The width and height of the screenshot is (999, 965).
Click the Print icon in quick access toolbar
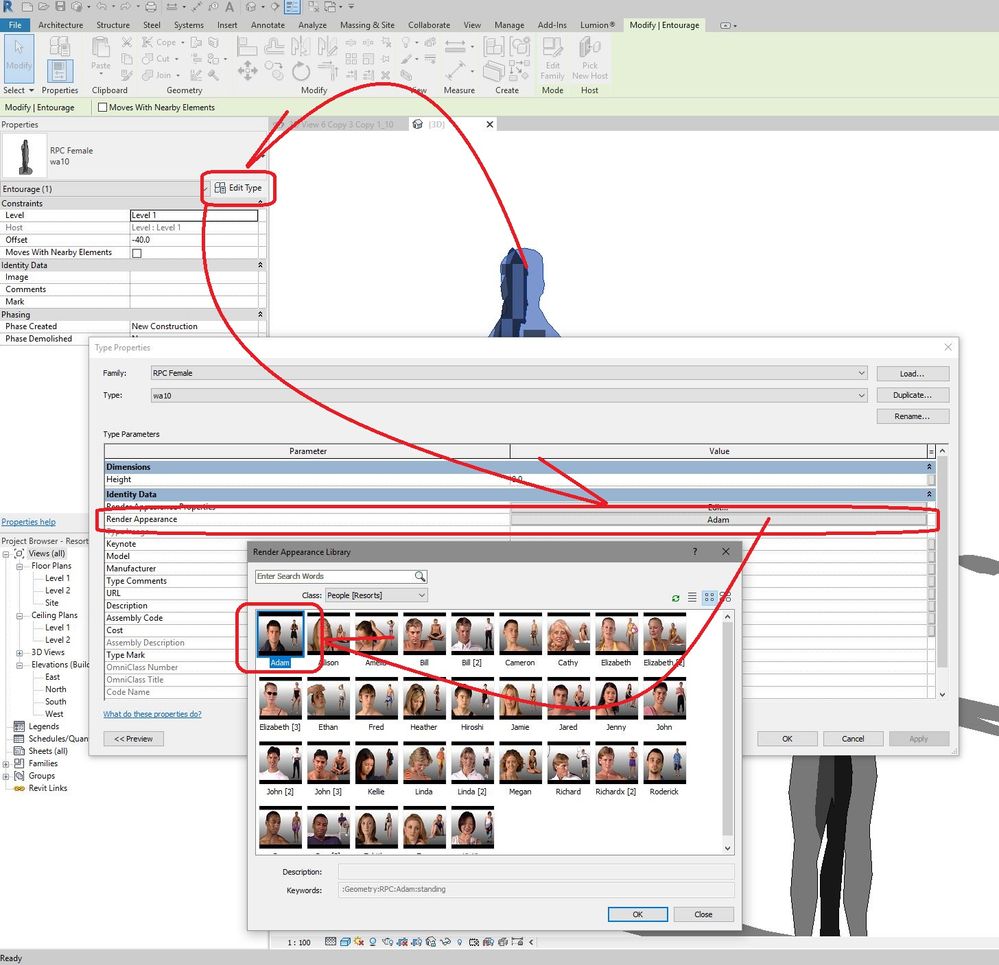pyautogui.click(x=150, y=7)
